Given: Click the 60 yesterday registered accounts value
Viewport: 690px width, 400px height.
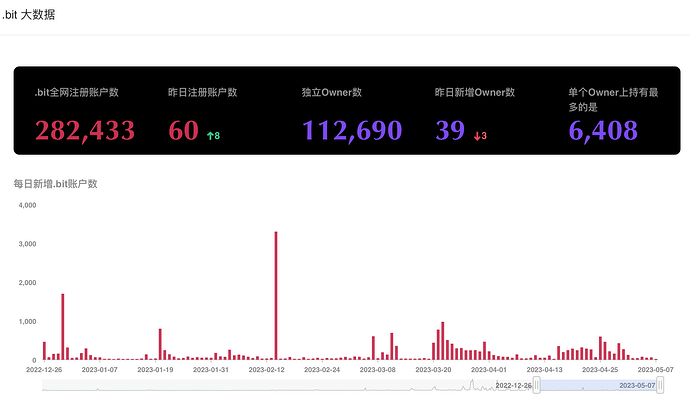Looking at the screenshot, I should click(184, 130).
